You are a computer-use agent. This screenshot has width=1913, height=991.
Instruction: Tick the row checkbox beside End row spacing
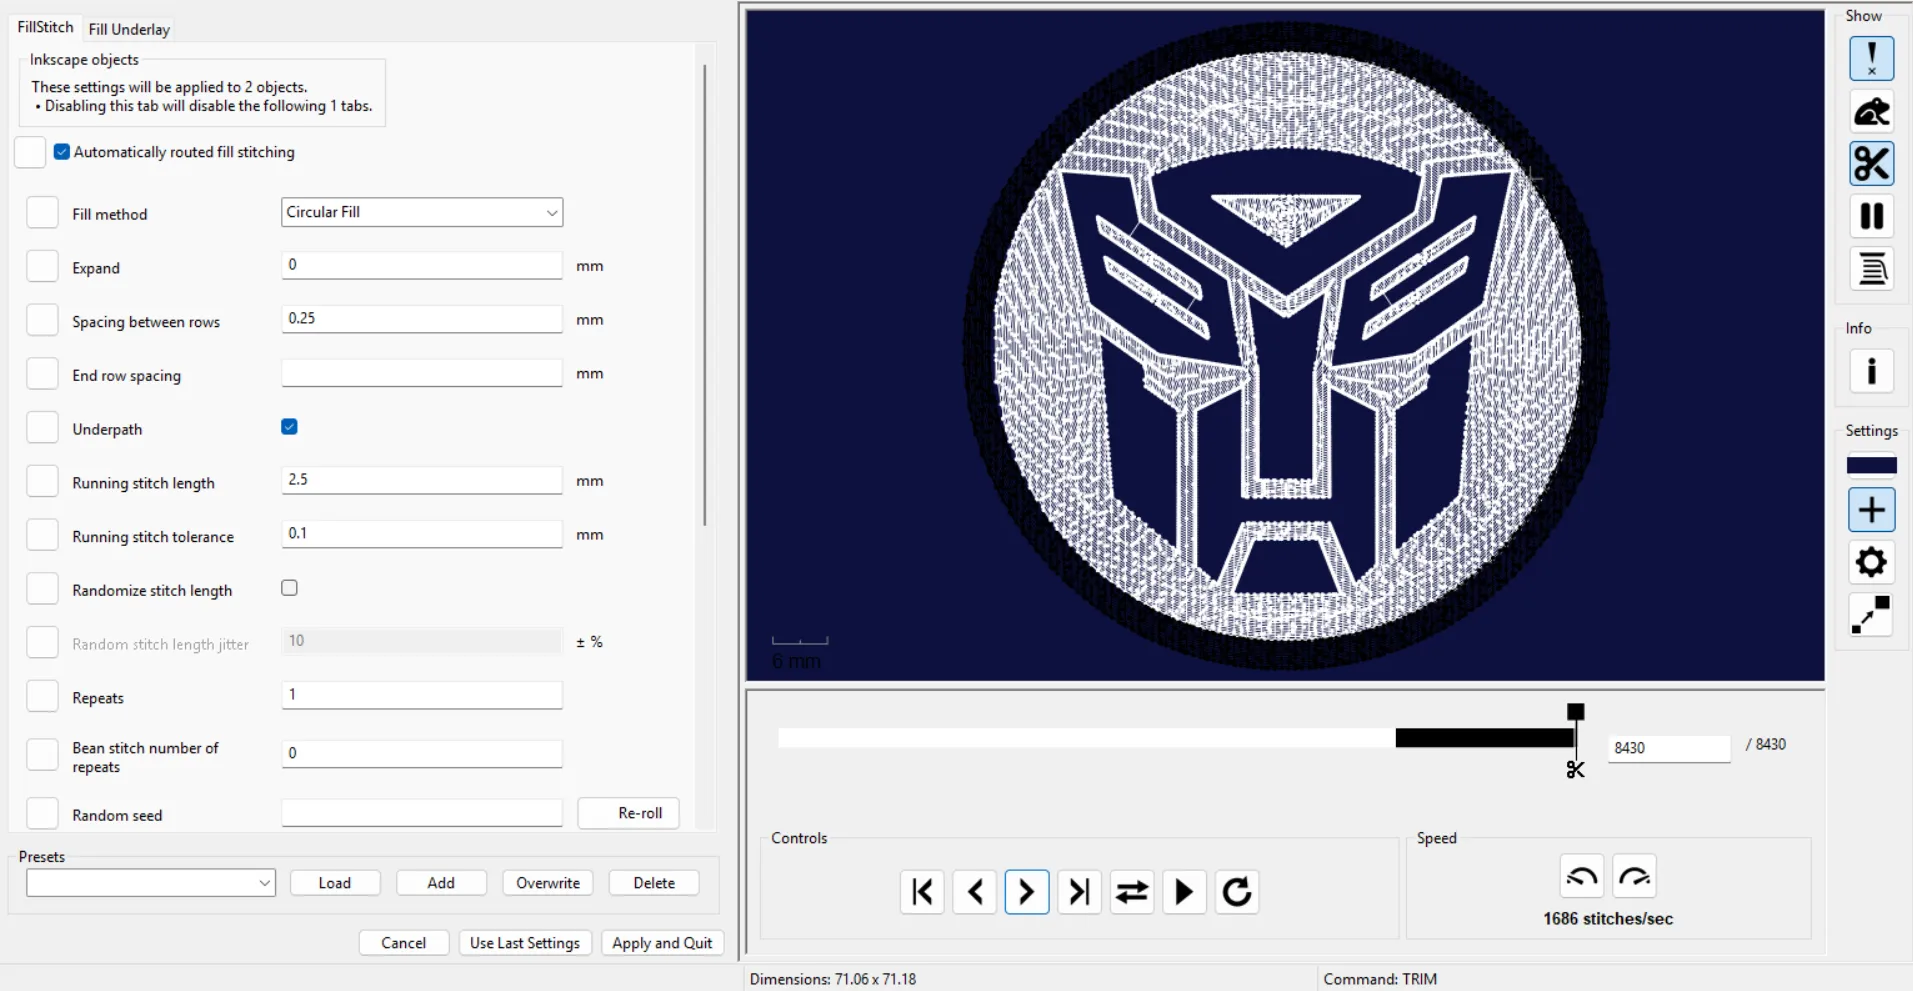coord(42,374)
